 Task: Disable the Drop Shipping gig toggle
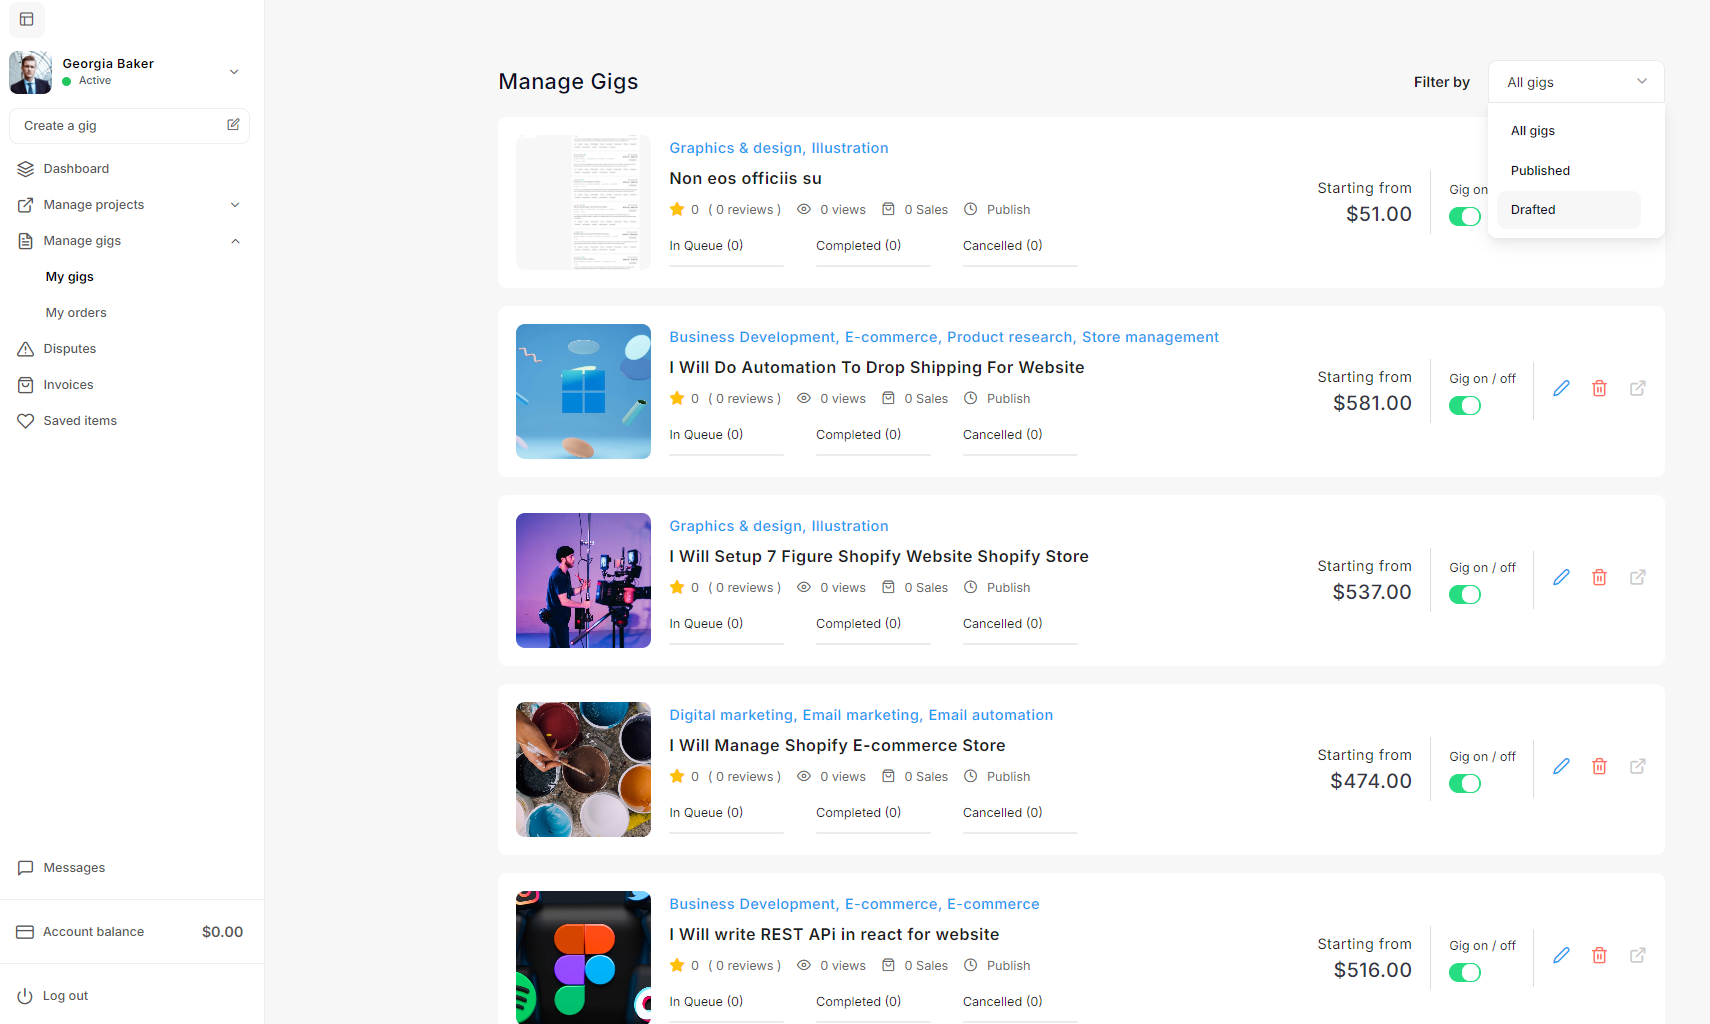1464,406
